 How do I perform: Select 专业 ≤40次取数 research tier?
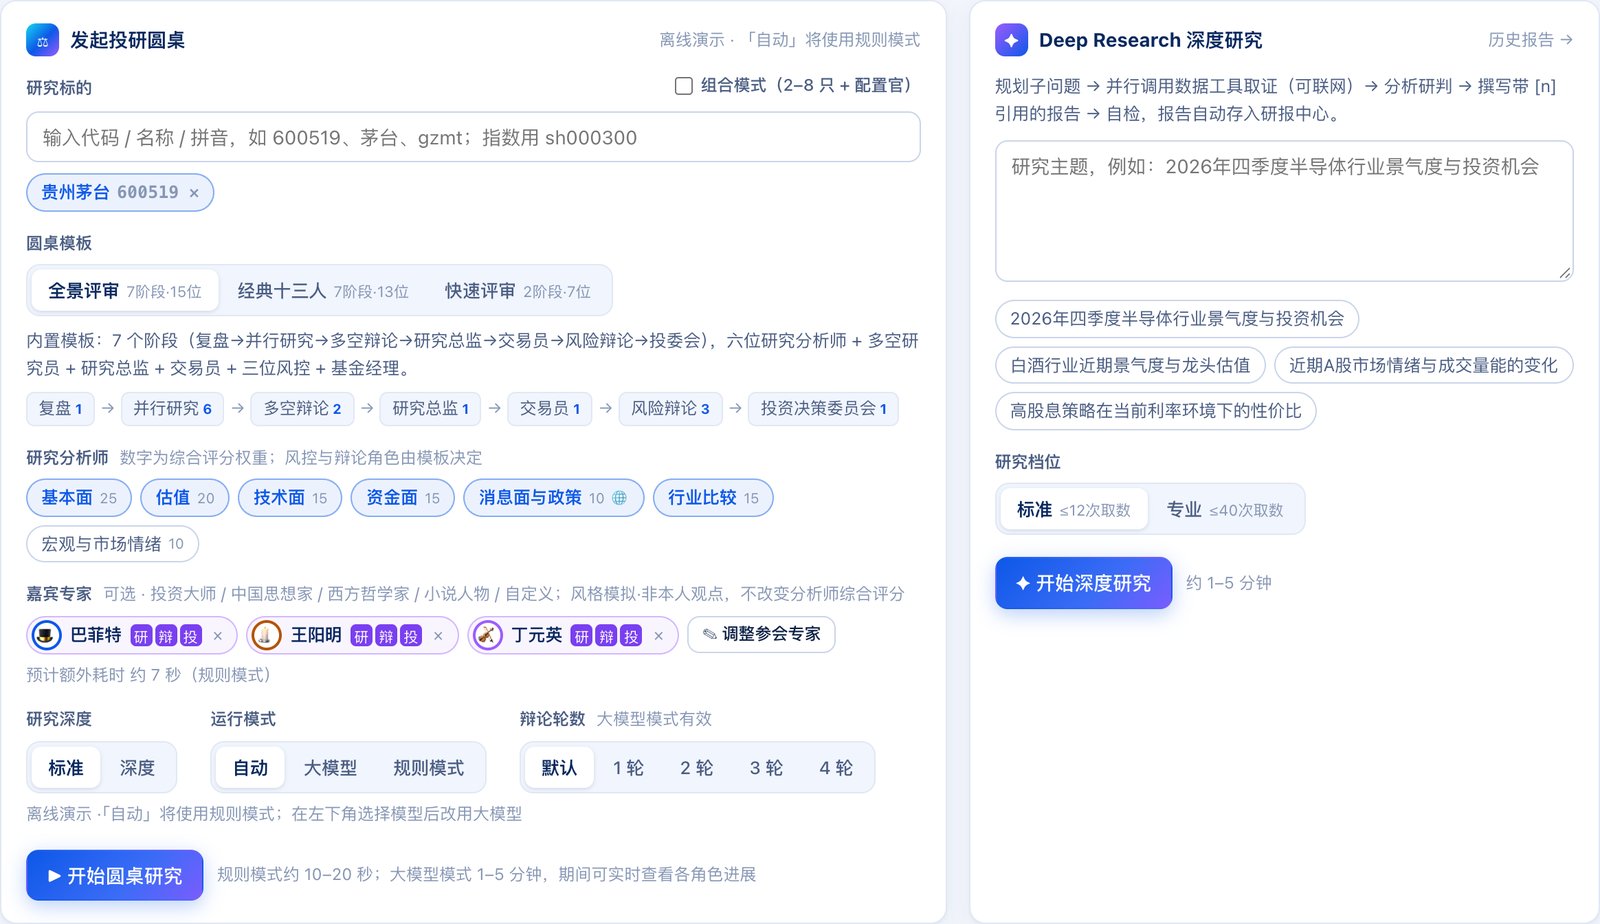pos(1225,510)
